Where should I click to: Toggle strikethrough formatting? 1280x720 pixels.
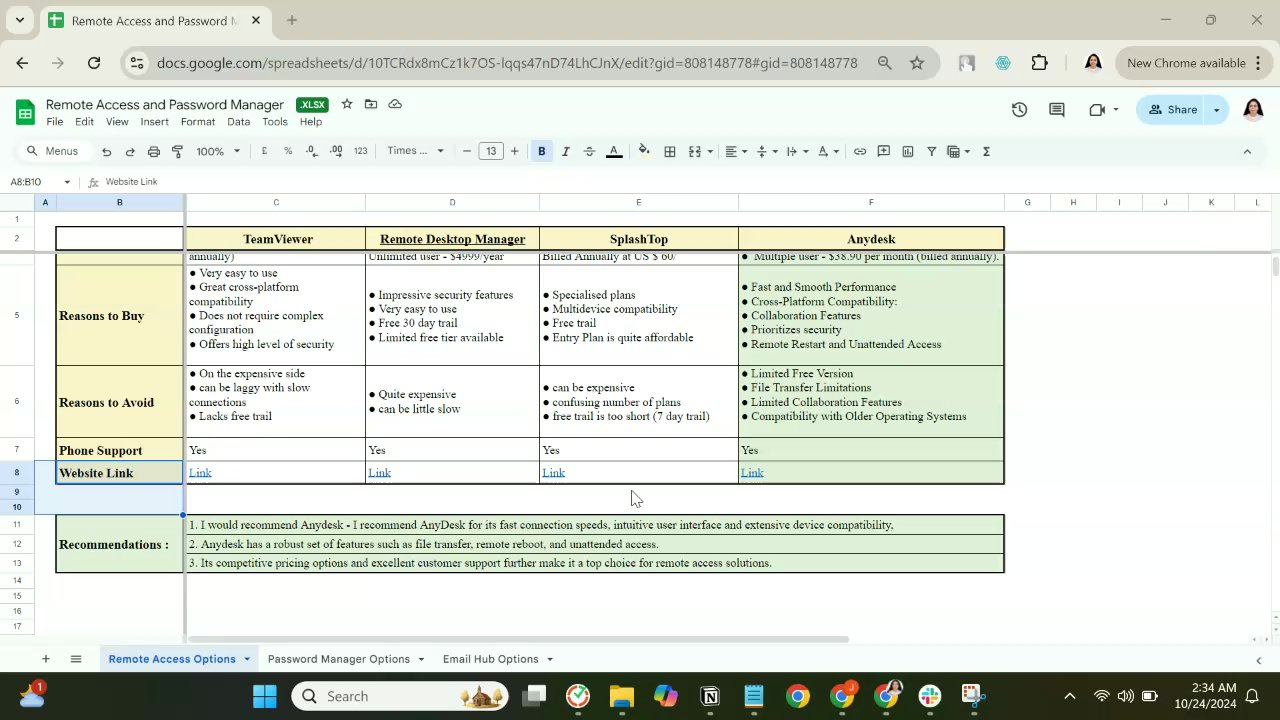pos(589,152)
